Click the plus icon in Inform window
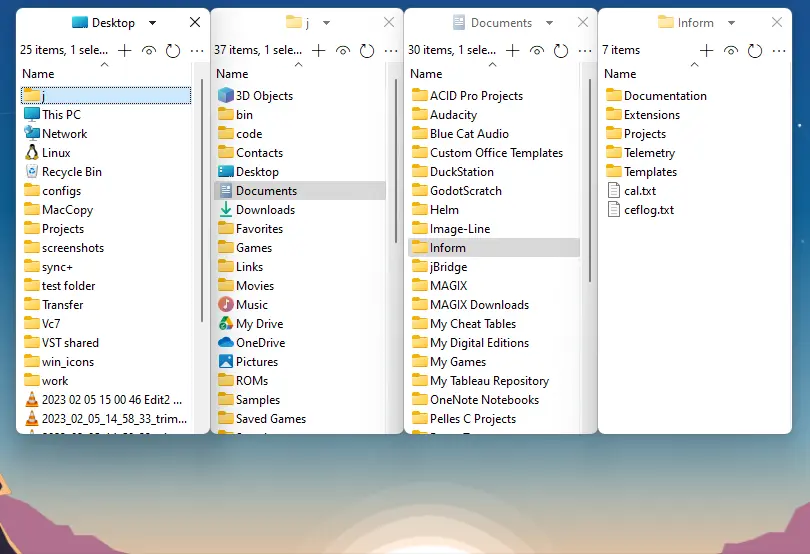The width and height of the screenshot is (810, 554). point(706,50)
